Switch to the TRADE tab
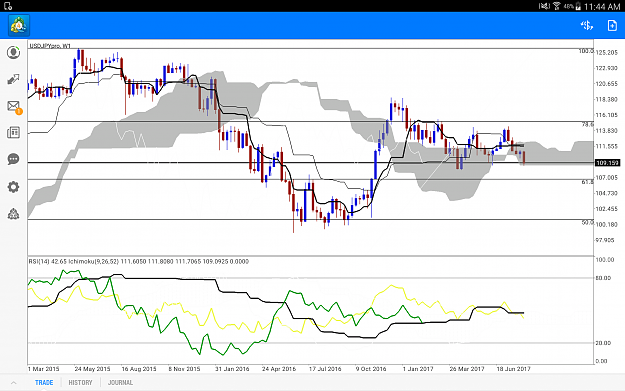Image resolution: width=625 pixels, height=391 pixels. (x=44, y=383)
